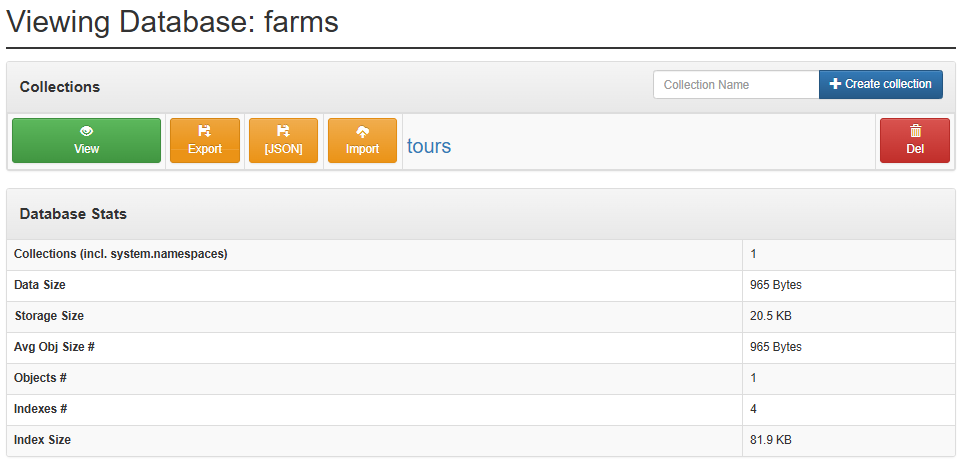Screen dimensions: 960x459
Task: Click the eye icon on View button
Action: click(86, 131)
